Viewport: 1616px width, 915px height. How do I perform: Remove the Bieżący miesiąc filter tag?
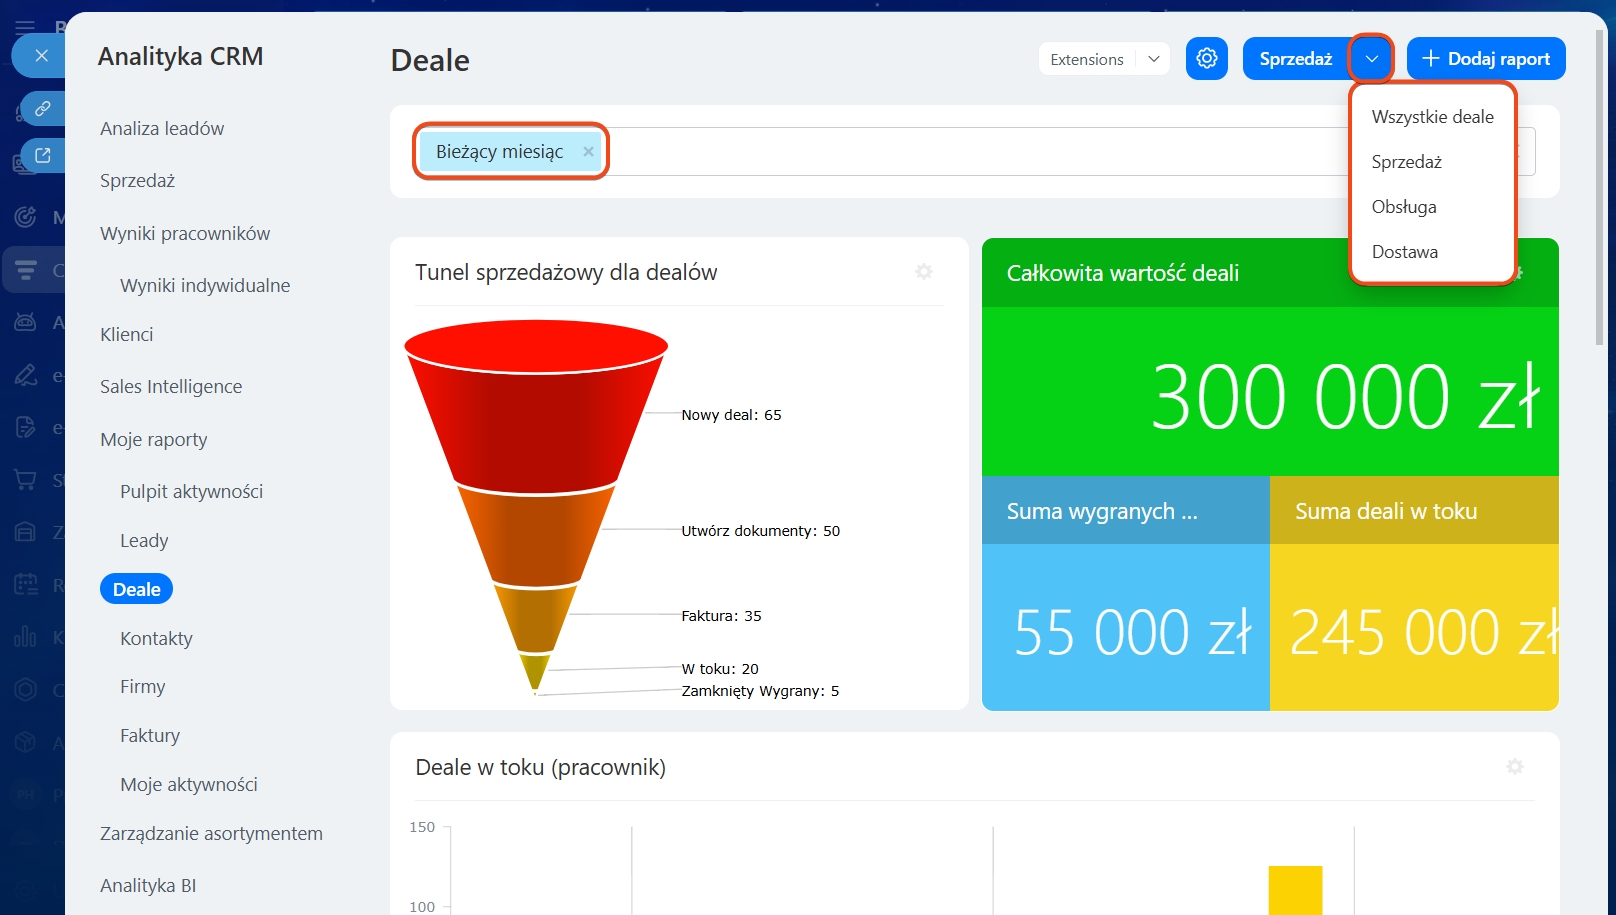588,152
